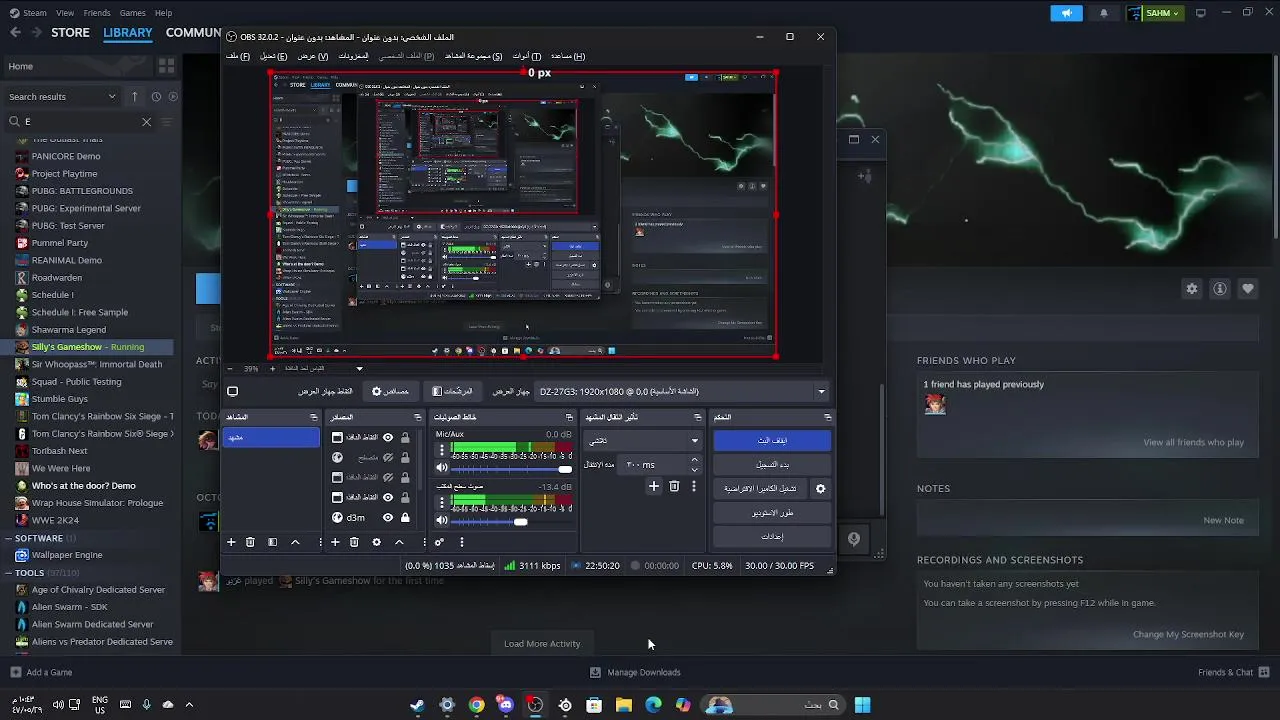Move scene up using arrow in scenes toolbar
Image resolution: width=1280 pixels, height=720 pixels.
tap(295, 542)
